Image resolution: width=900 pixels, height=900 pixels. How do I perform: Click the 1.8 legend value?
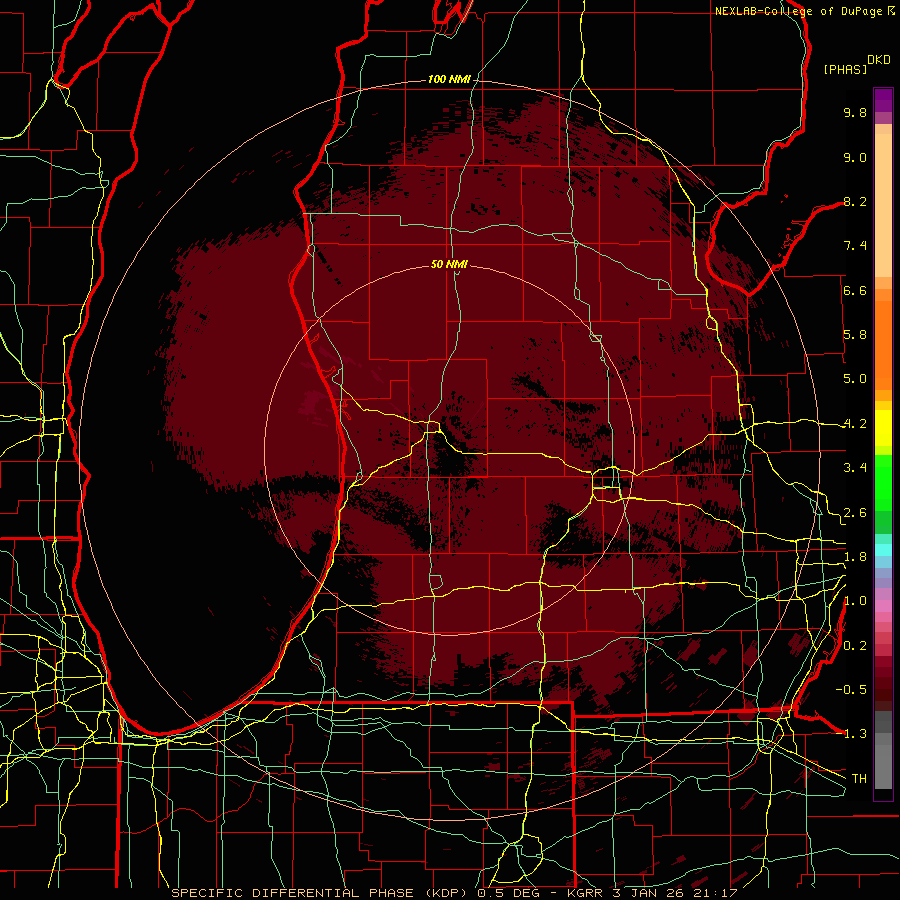click(855, 557)
